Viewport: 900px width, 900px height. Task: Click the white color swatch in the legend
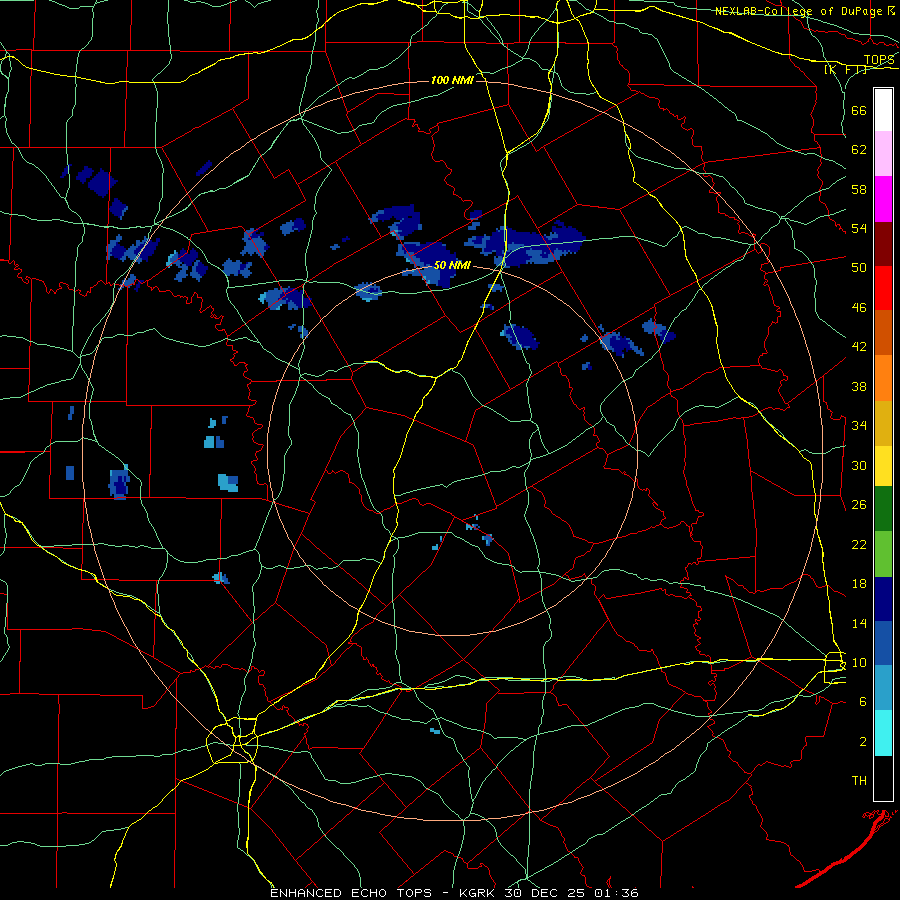pos(883,110)
